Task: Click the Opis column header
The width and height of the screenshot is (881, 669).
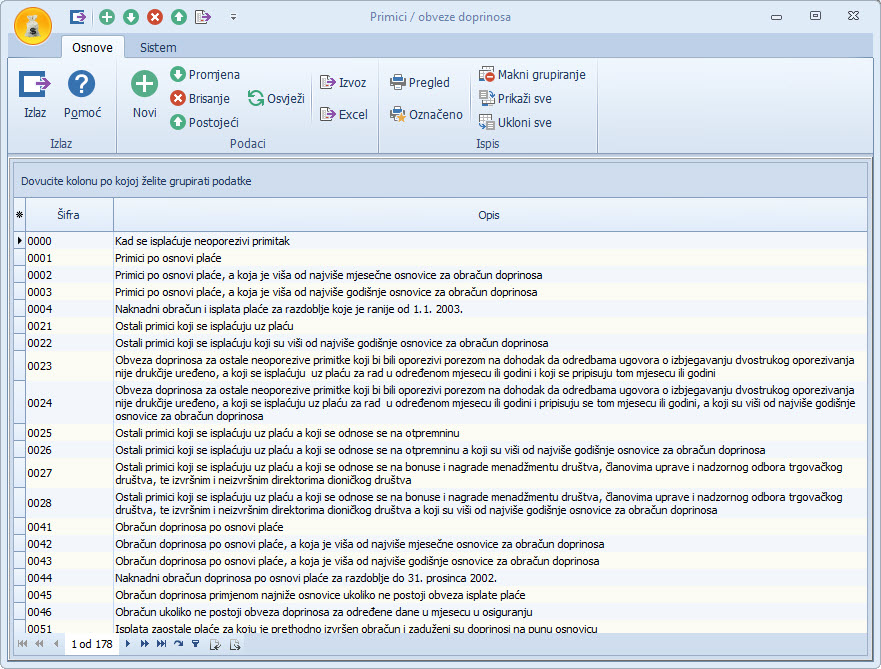Action: [x=488, y=215]
